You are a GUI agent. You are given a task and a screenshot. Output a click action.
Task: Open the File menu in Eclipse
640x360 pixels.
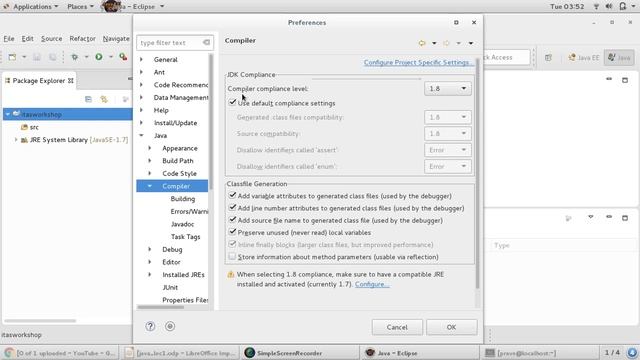(x=9, y=38)
